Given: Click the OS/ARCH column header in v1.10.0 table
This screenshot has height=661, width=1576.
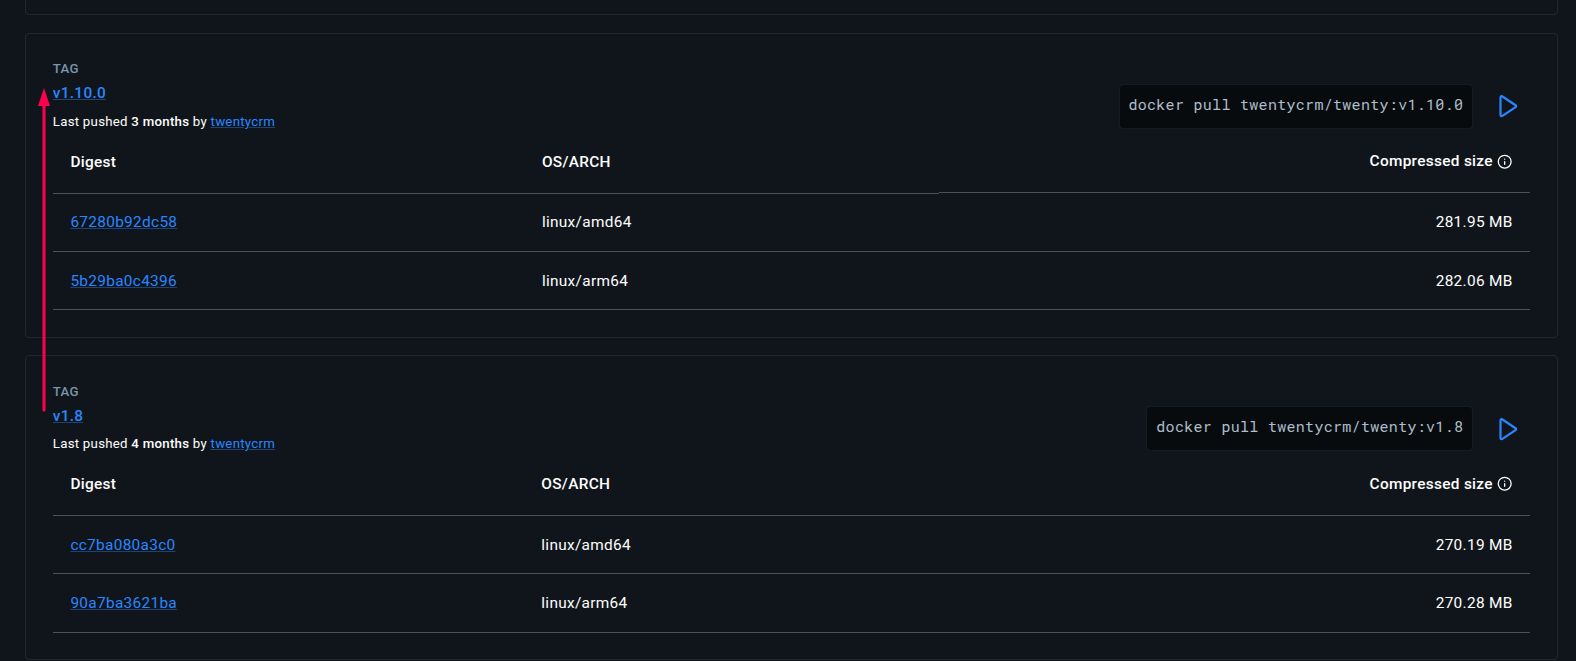Looking at the screenshot, I should [576, 161].
